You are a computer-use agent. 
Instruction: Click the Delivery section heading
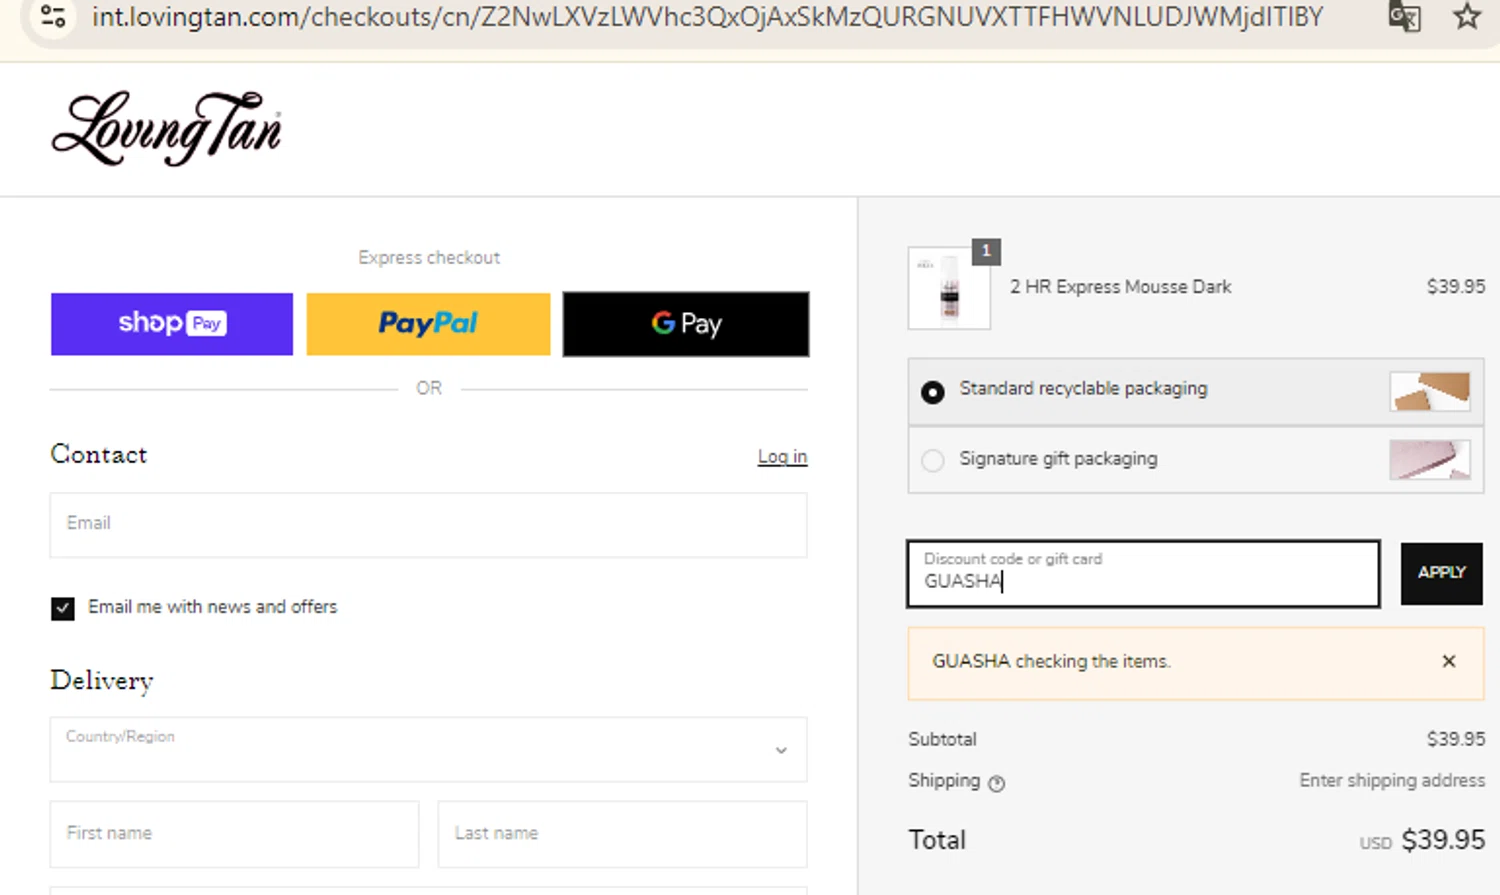[102, 681]
